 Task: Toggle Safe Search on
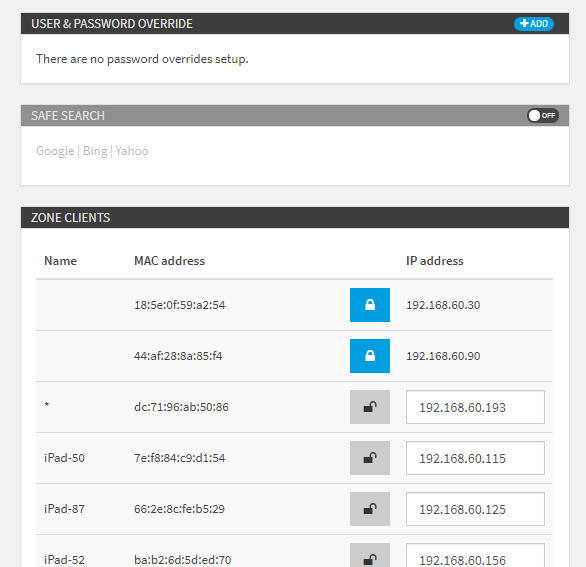543,115
